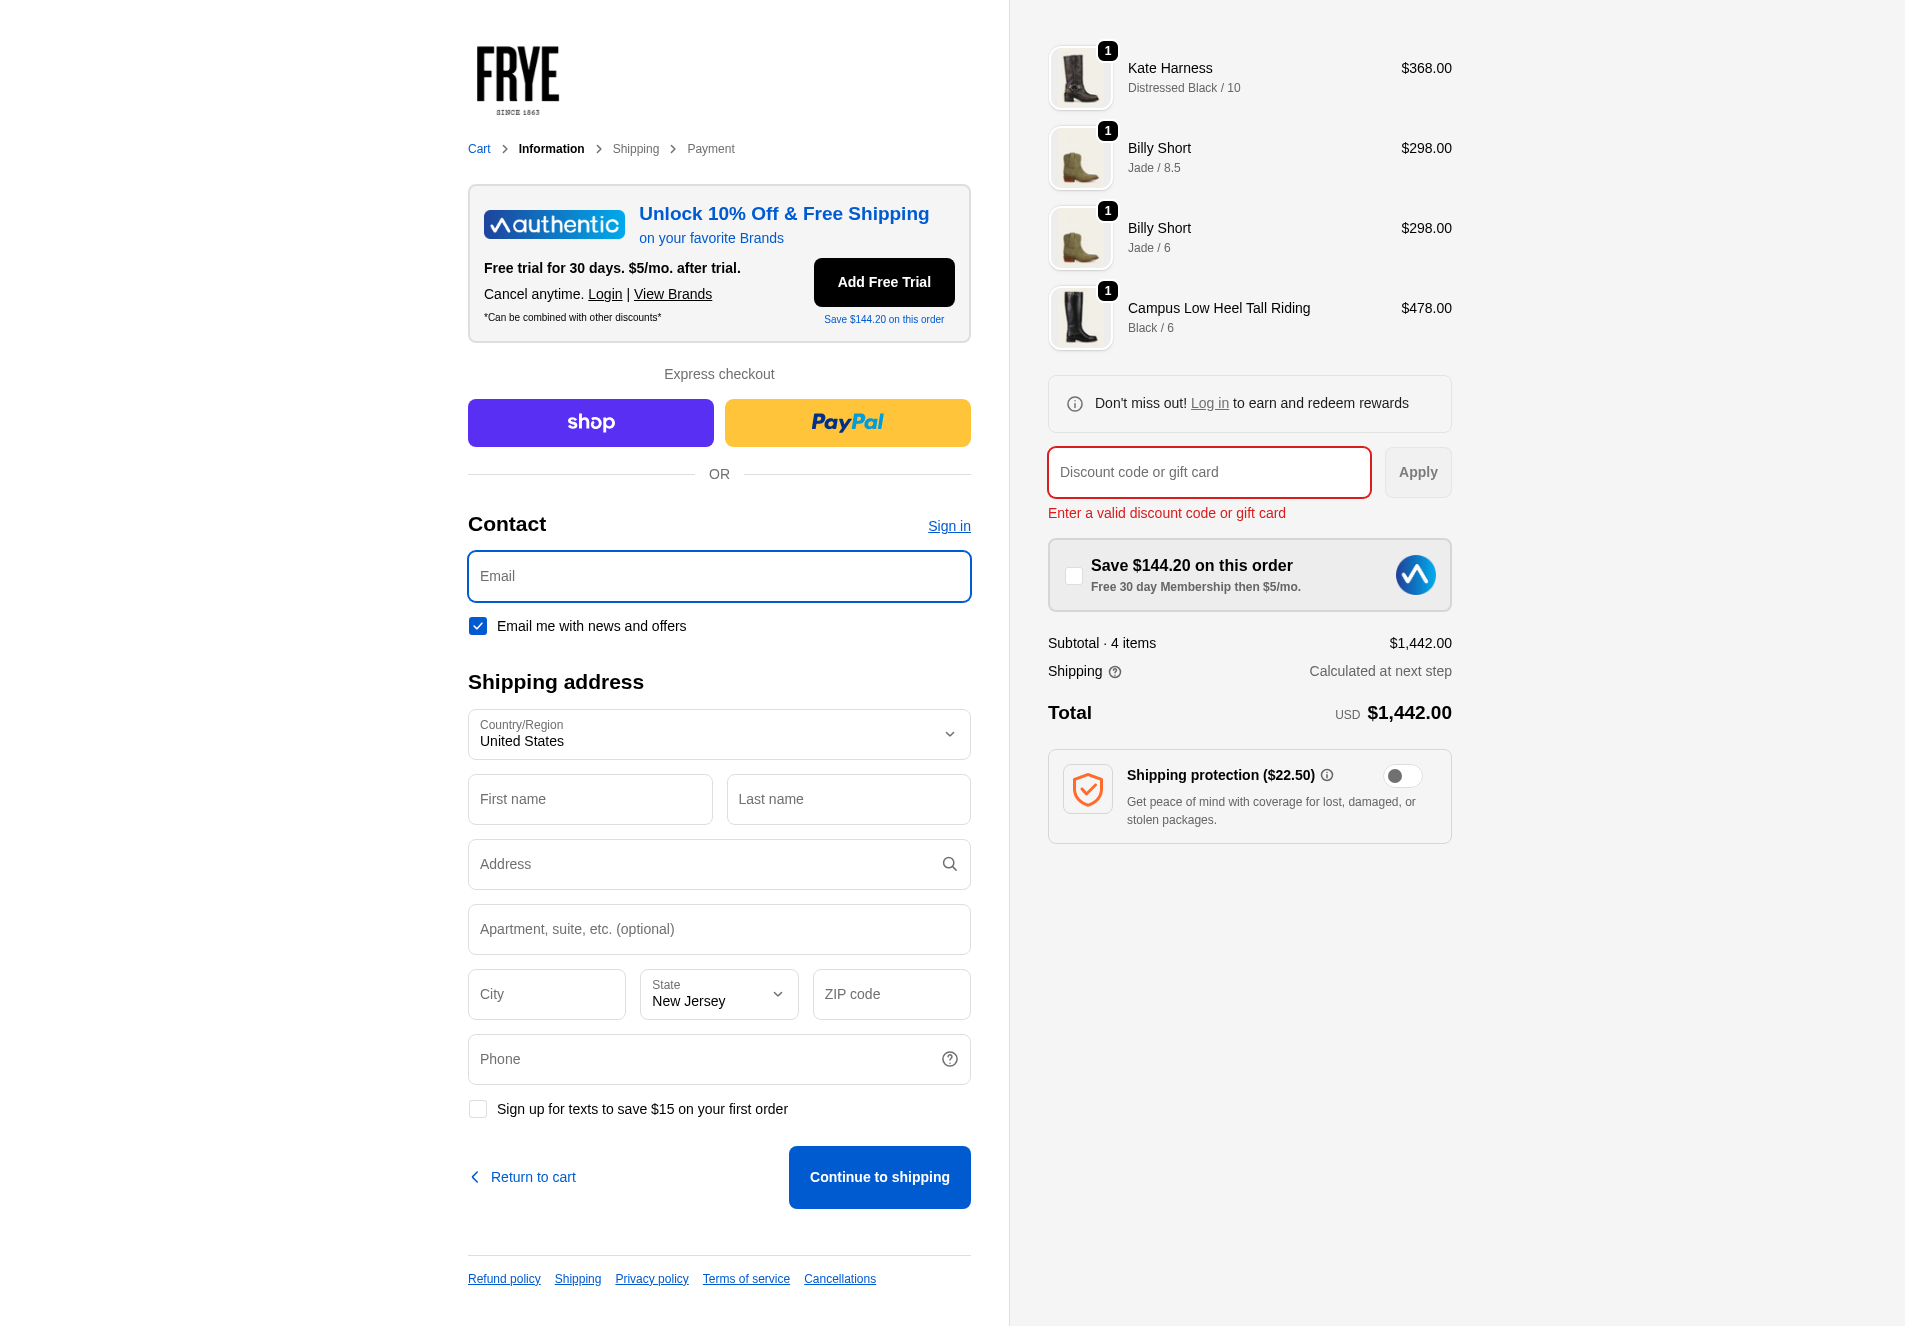
Task: Go to Cart breadcrumb
Action: click(x=479, y=149)
